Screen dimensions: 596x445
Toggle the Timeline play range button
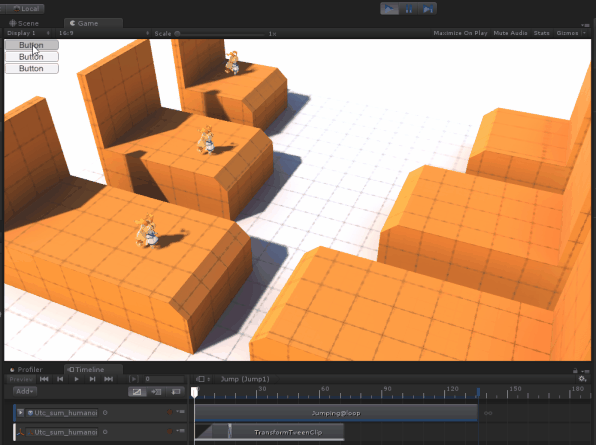133,379
